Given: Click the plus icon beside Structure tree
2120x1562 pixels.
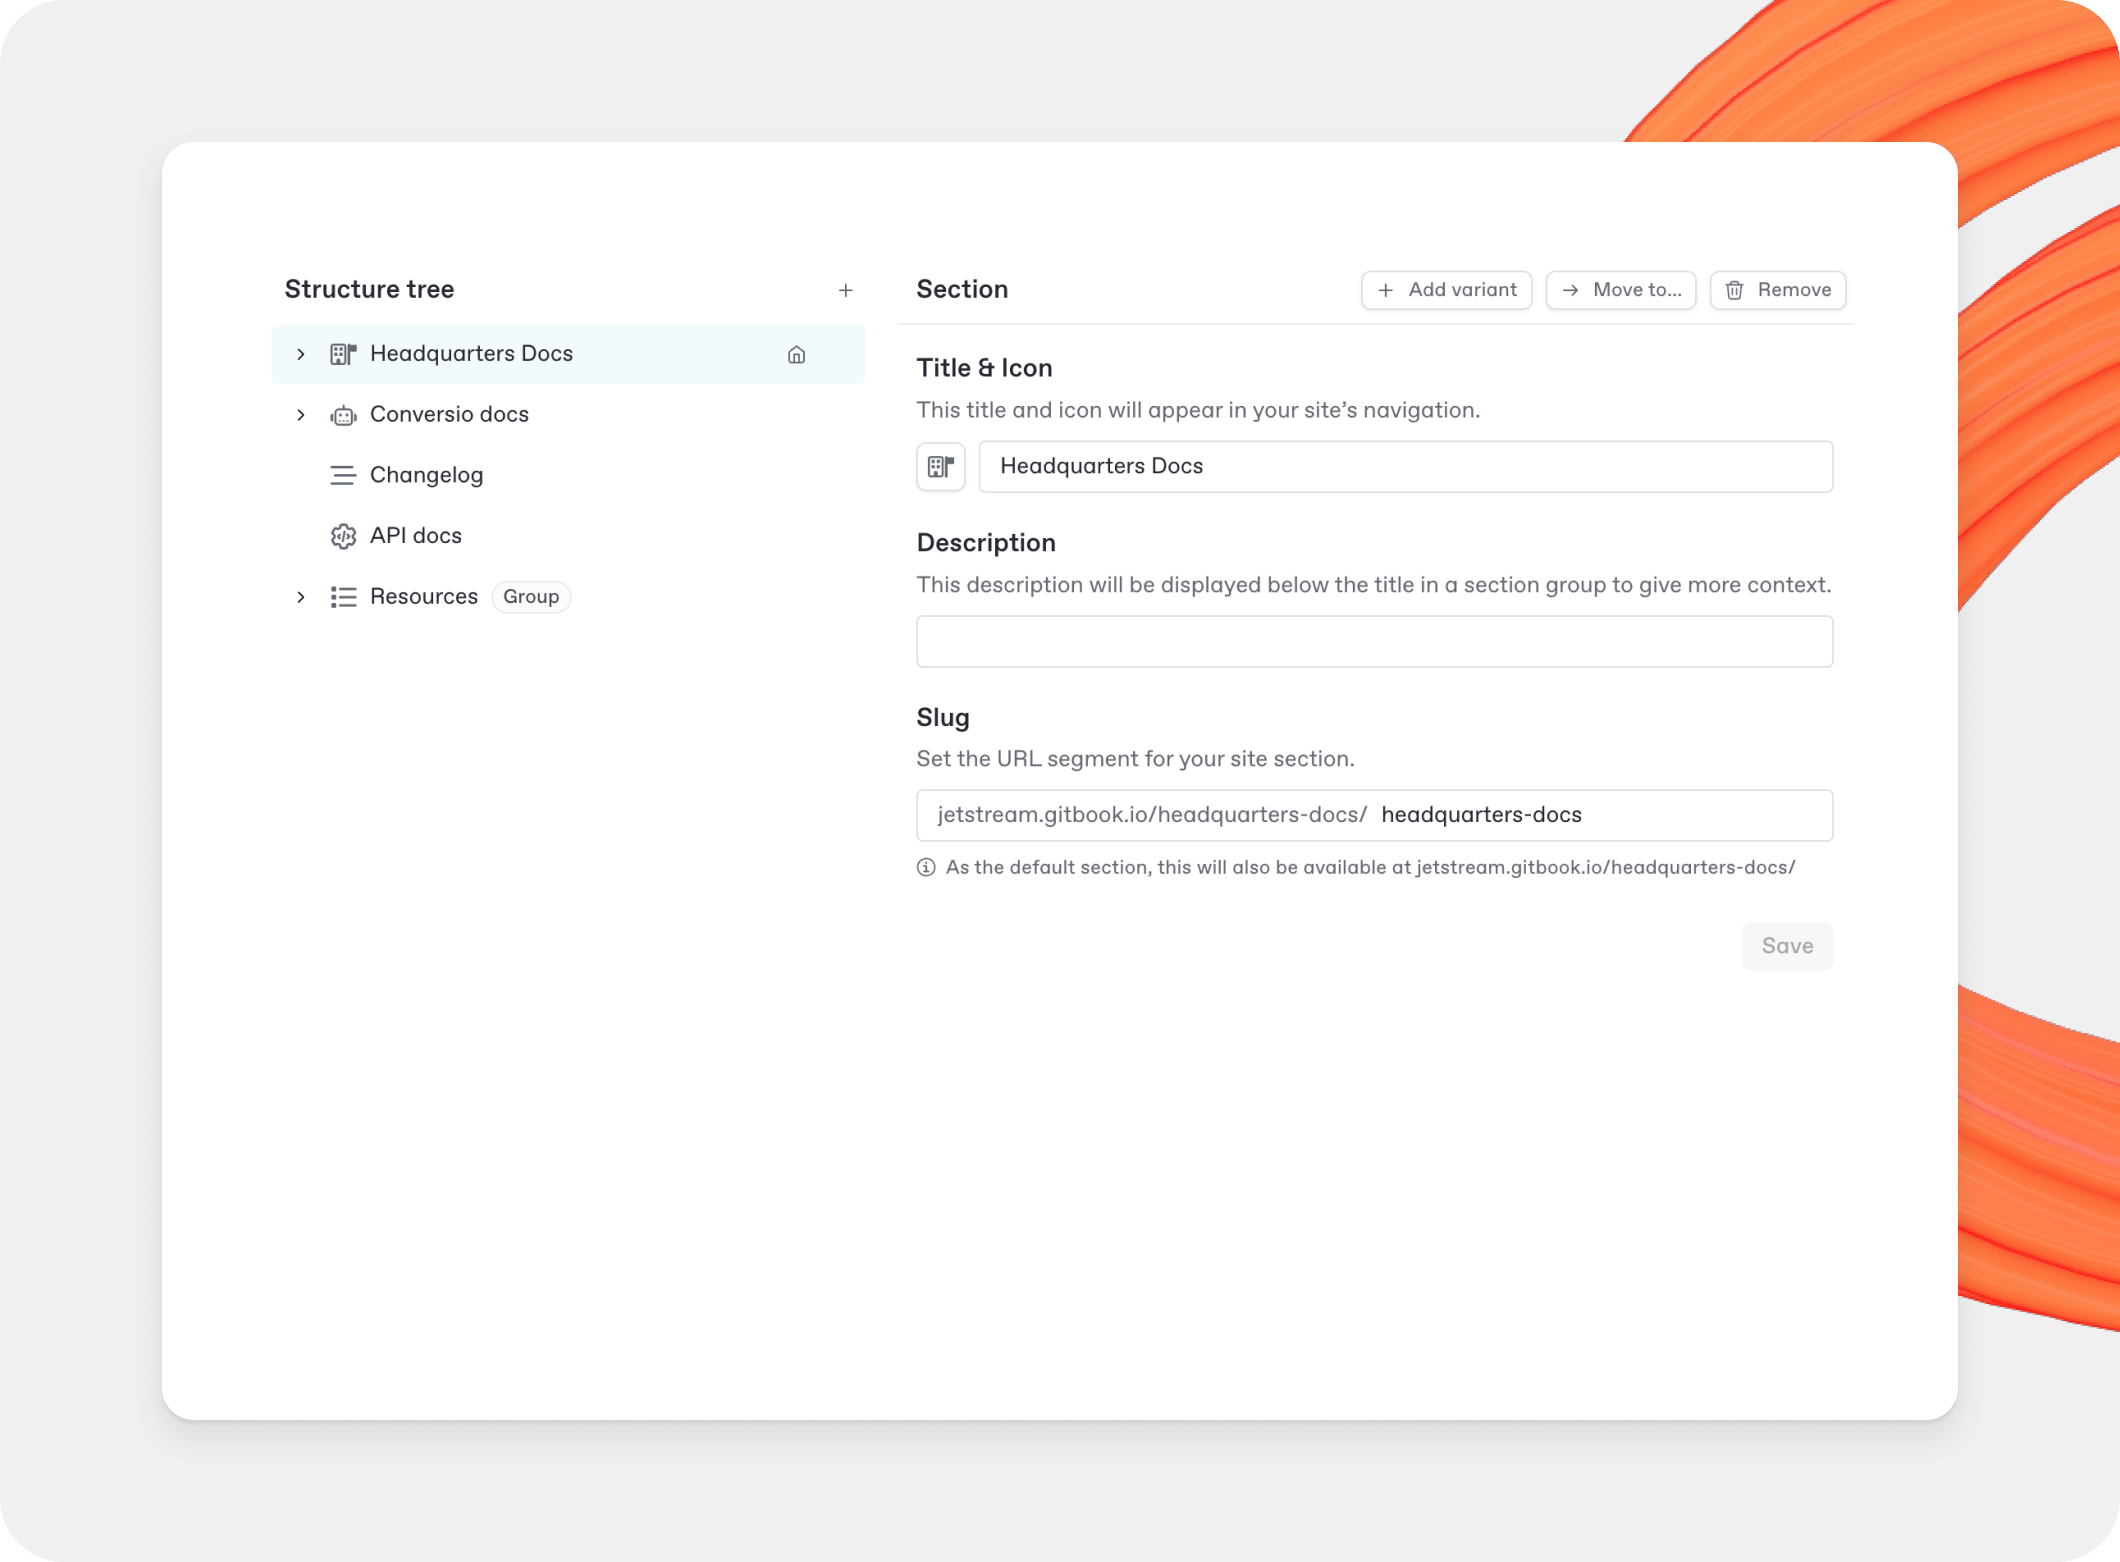Looking at the screenshot, I should pos(845,290).
